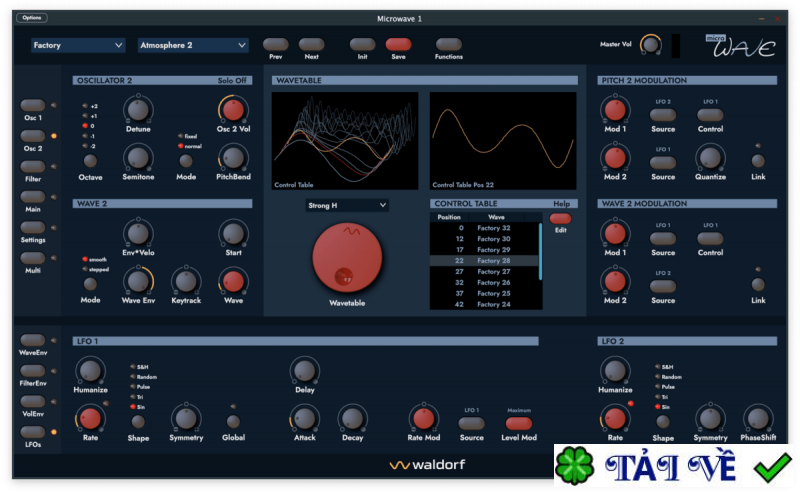Switch to the Multi page
Viewport: 800px width, 493px height.
pyautogui.click(x=33, y=258)
